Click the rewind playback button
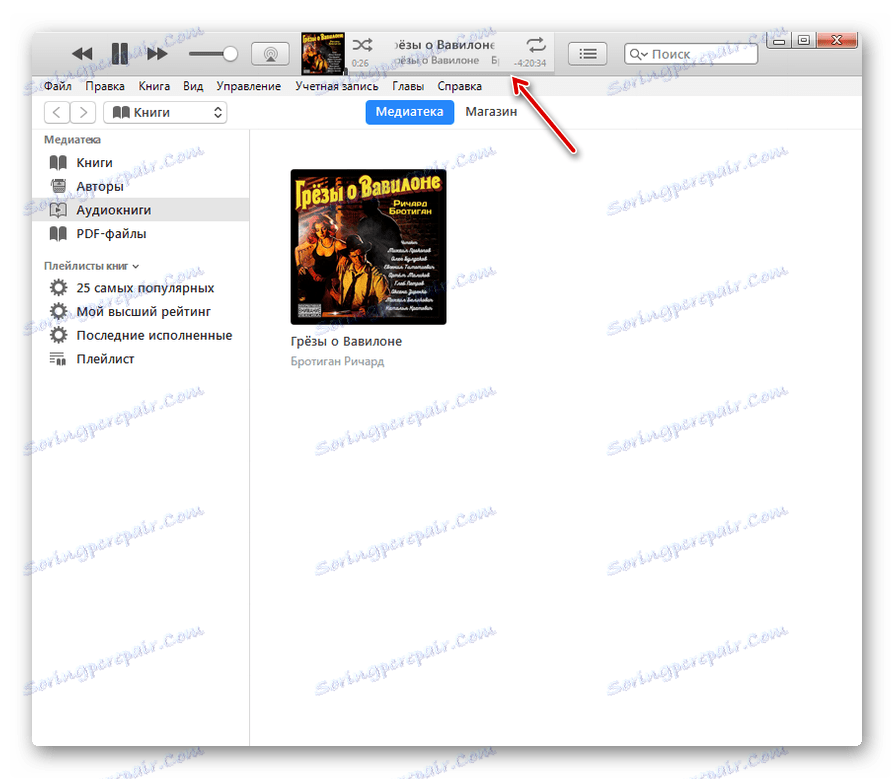Screen dimensions: 895x779 82,54
